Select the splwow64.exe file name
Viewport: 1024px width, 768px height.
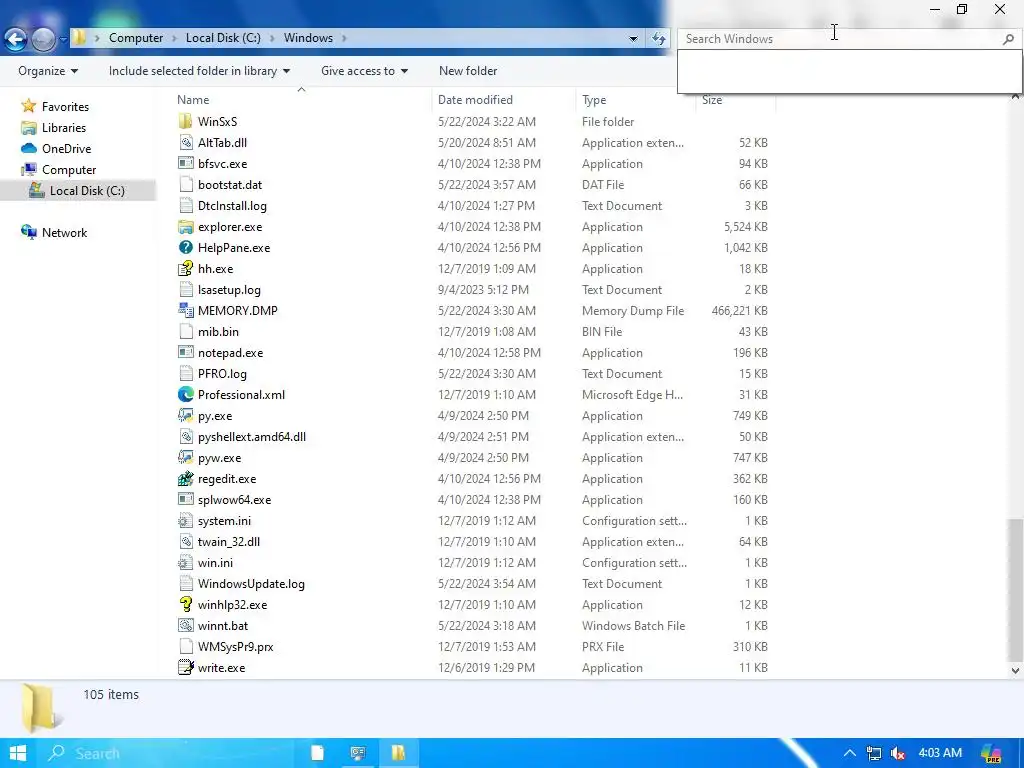click(x=234, y=500)
